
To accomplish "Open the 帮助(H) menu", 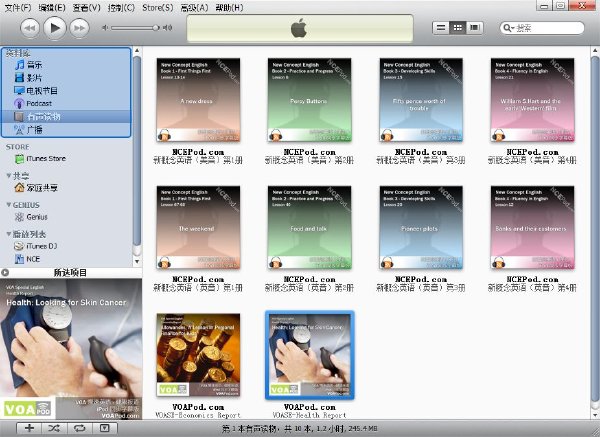I will pyautogui.click(x=229, y=7).
